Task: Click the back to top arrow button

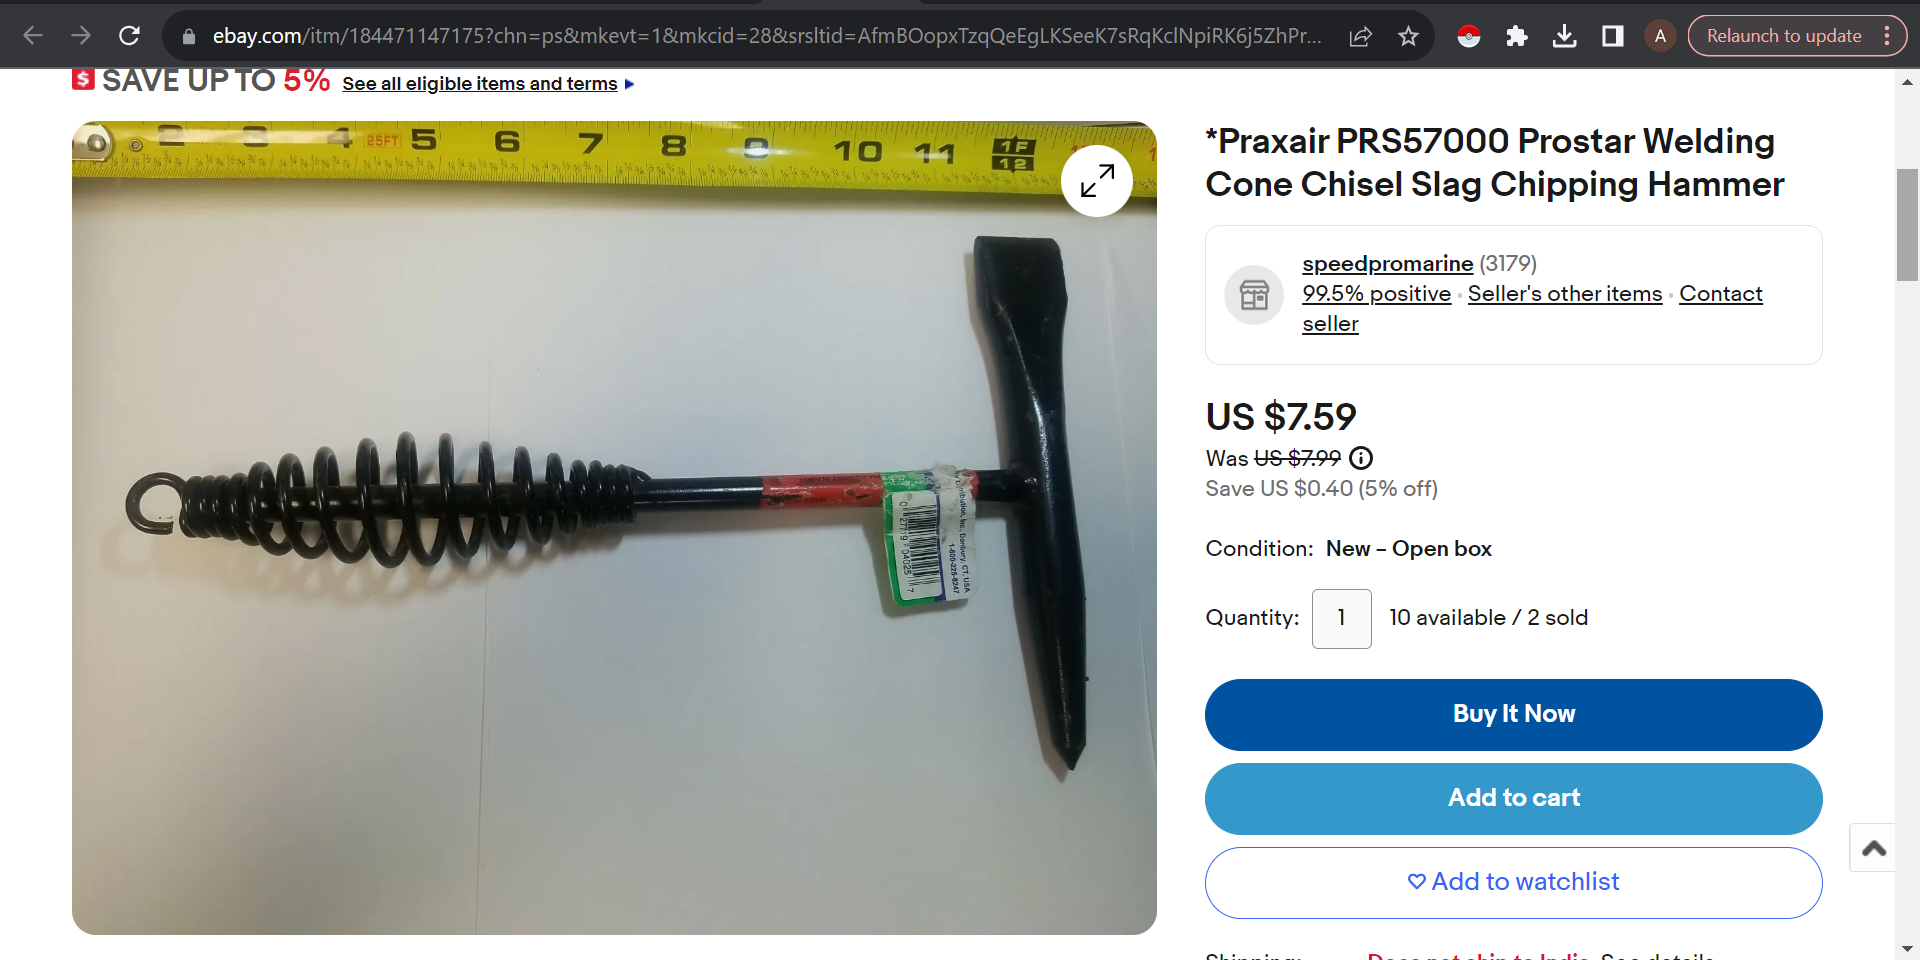Action: (x=1873, y=848)
